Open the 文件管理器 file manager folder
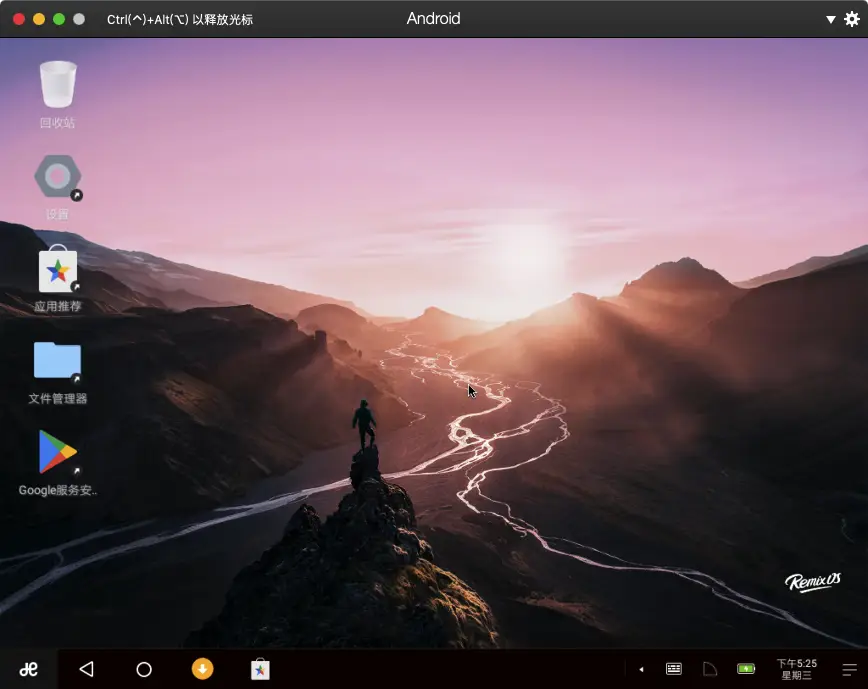868x689 pixels. tap(58, 362)
